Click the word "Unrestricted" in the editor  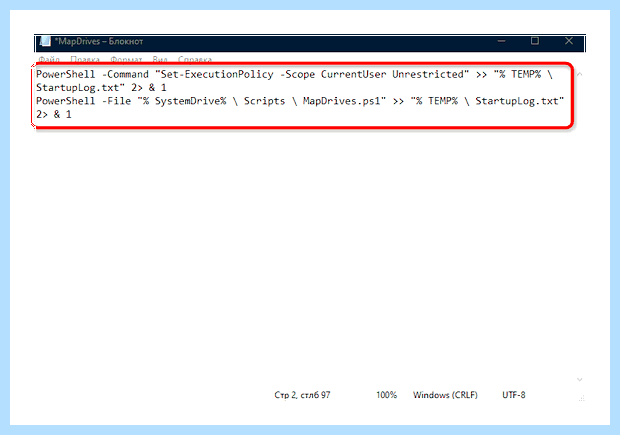[x=428, y=74]
